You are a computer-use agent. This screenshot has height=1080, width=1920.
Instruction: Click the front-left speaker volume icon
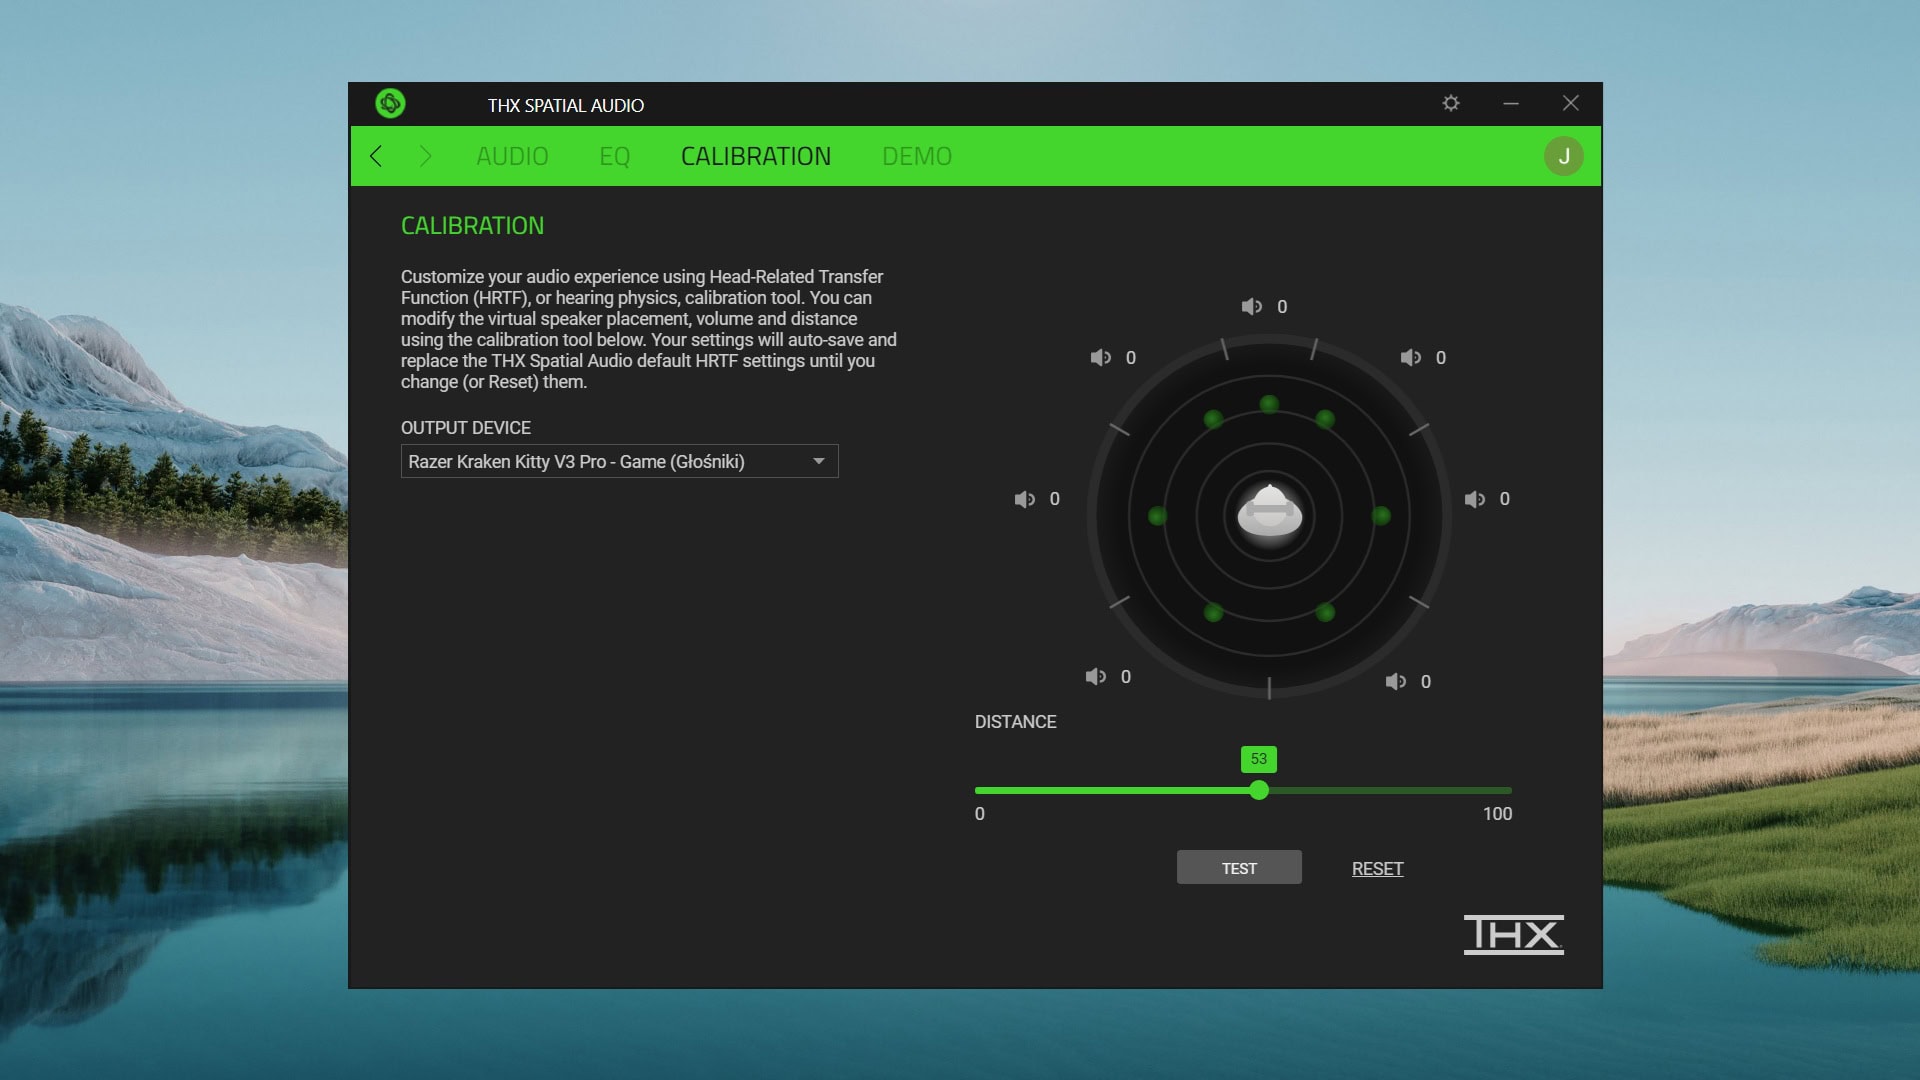point(1101,357)
